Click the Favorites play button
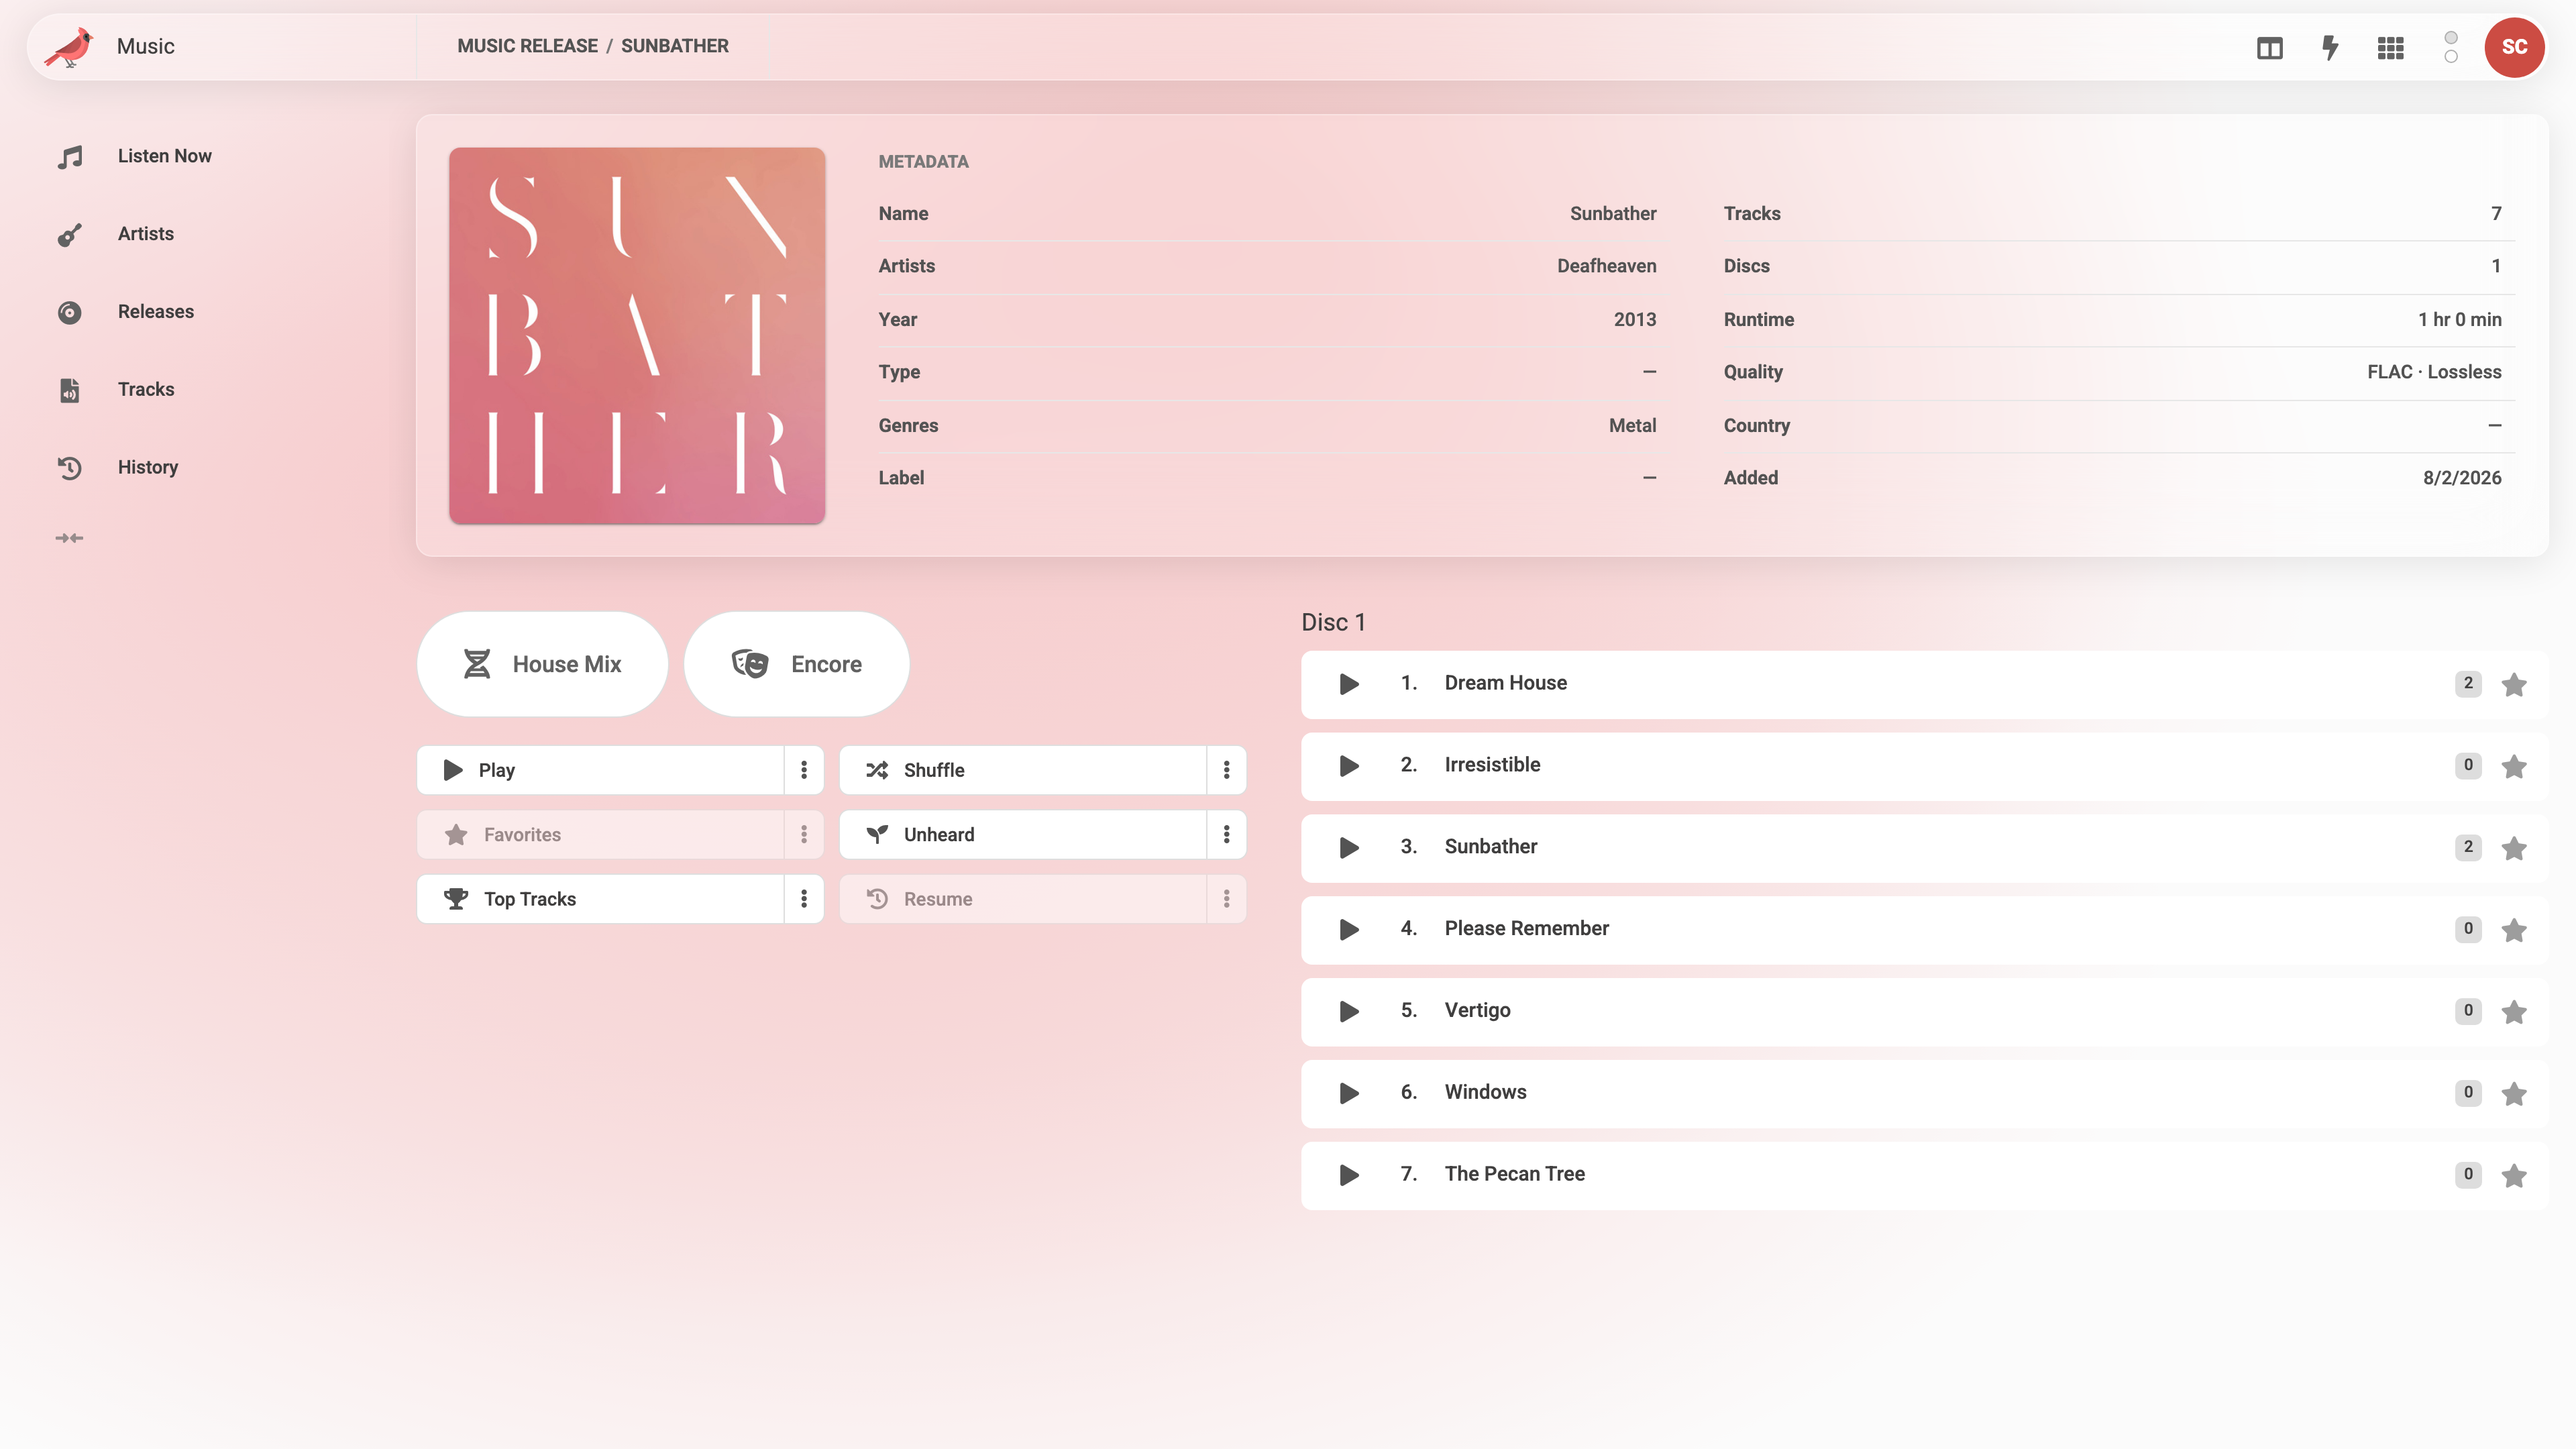 pos(600,834)
